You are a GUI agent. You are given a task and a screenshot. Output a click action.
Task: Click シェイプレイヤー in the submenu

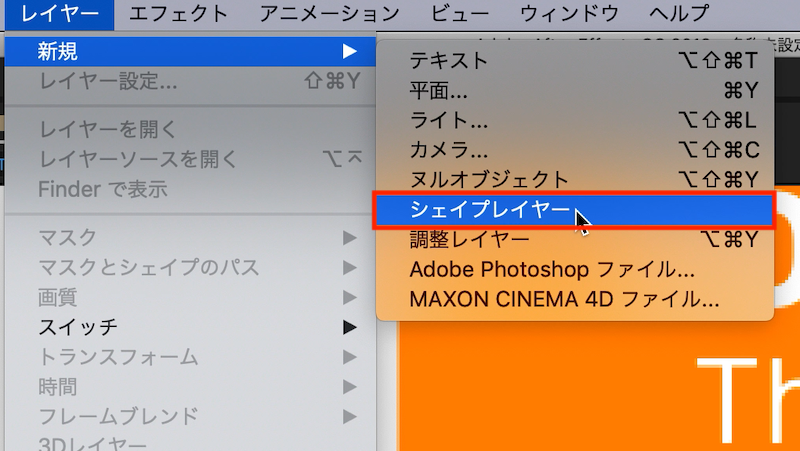coord(490,210)
